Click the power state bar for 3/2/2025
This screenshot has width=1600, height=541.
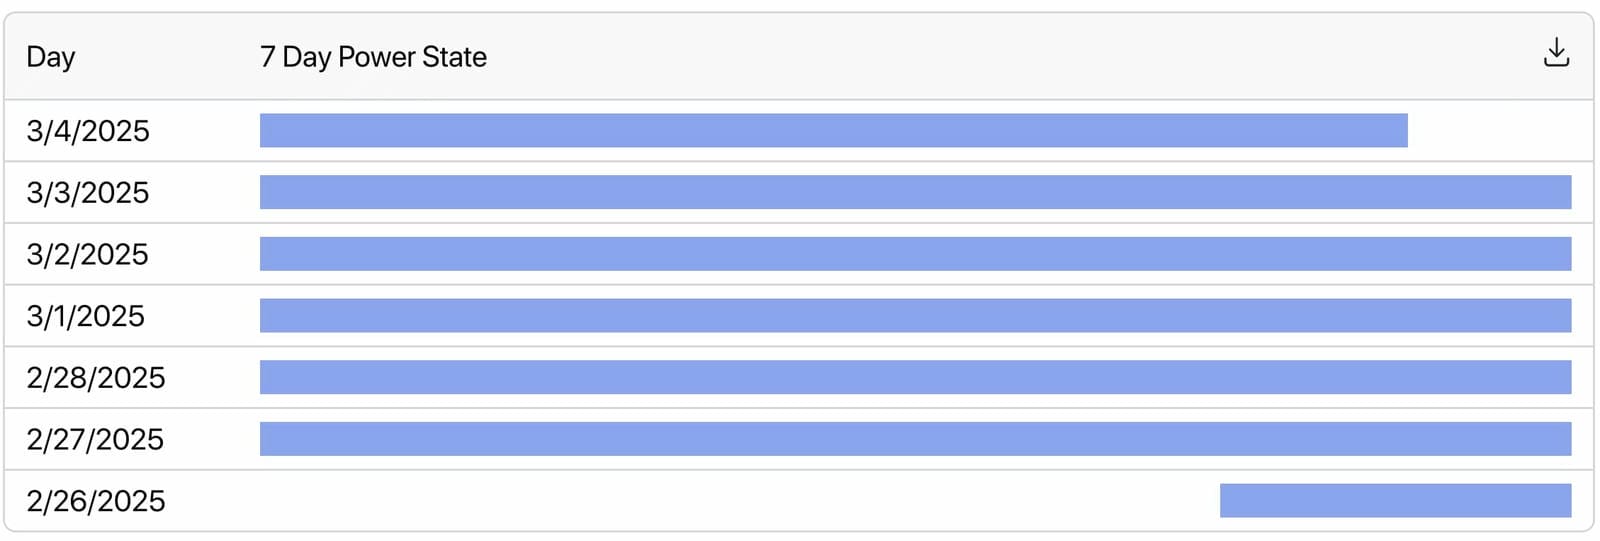pyautogui.click(x=915, y=255)
